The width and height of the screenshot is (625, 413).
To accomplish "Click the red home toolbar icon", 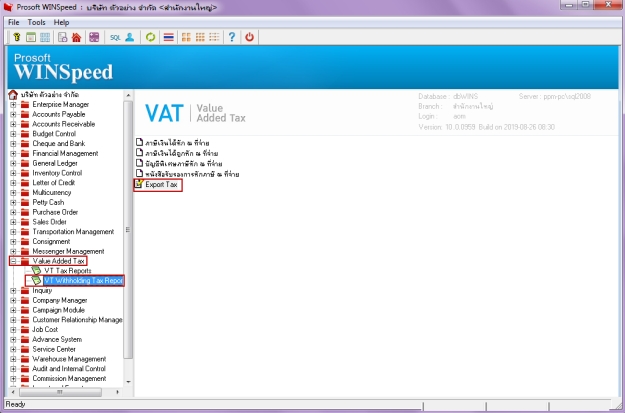I will [x=76, y=37].
